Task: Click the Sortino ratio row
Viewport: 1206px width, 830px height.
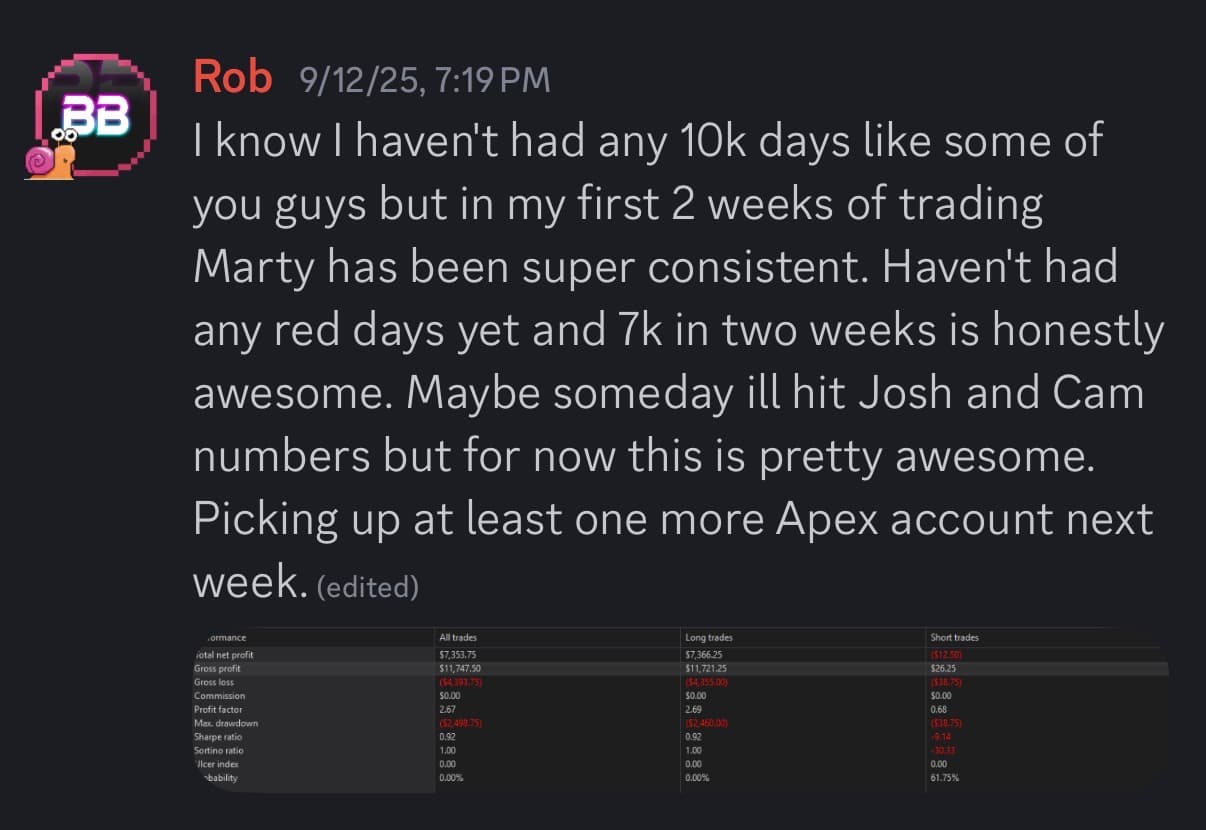Action: (x=217, y=750)
